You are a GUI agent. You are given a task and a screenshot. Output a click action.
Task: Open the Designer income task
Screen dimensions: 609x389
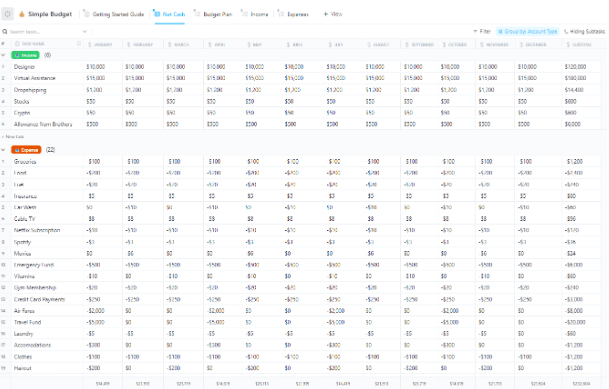point(24,67)
